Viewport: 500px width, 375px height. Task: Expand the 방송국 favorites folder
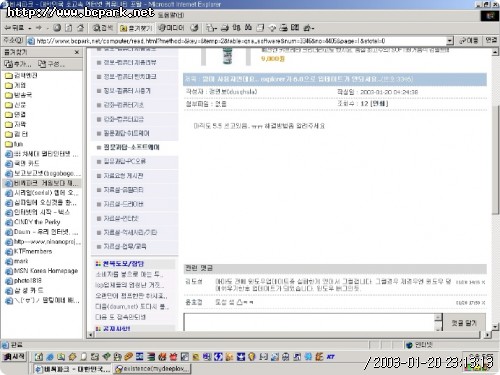coord(19,95)
